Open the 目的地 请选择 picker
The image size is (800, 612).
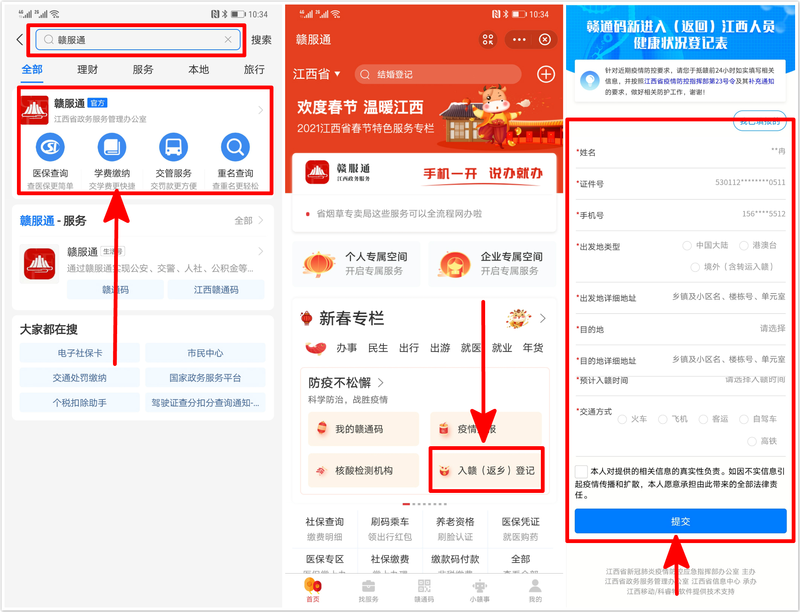tap(680, 329)
